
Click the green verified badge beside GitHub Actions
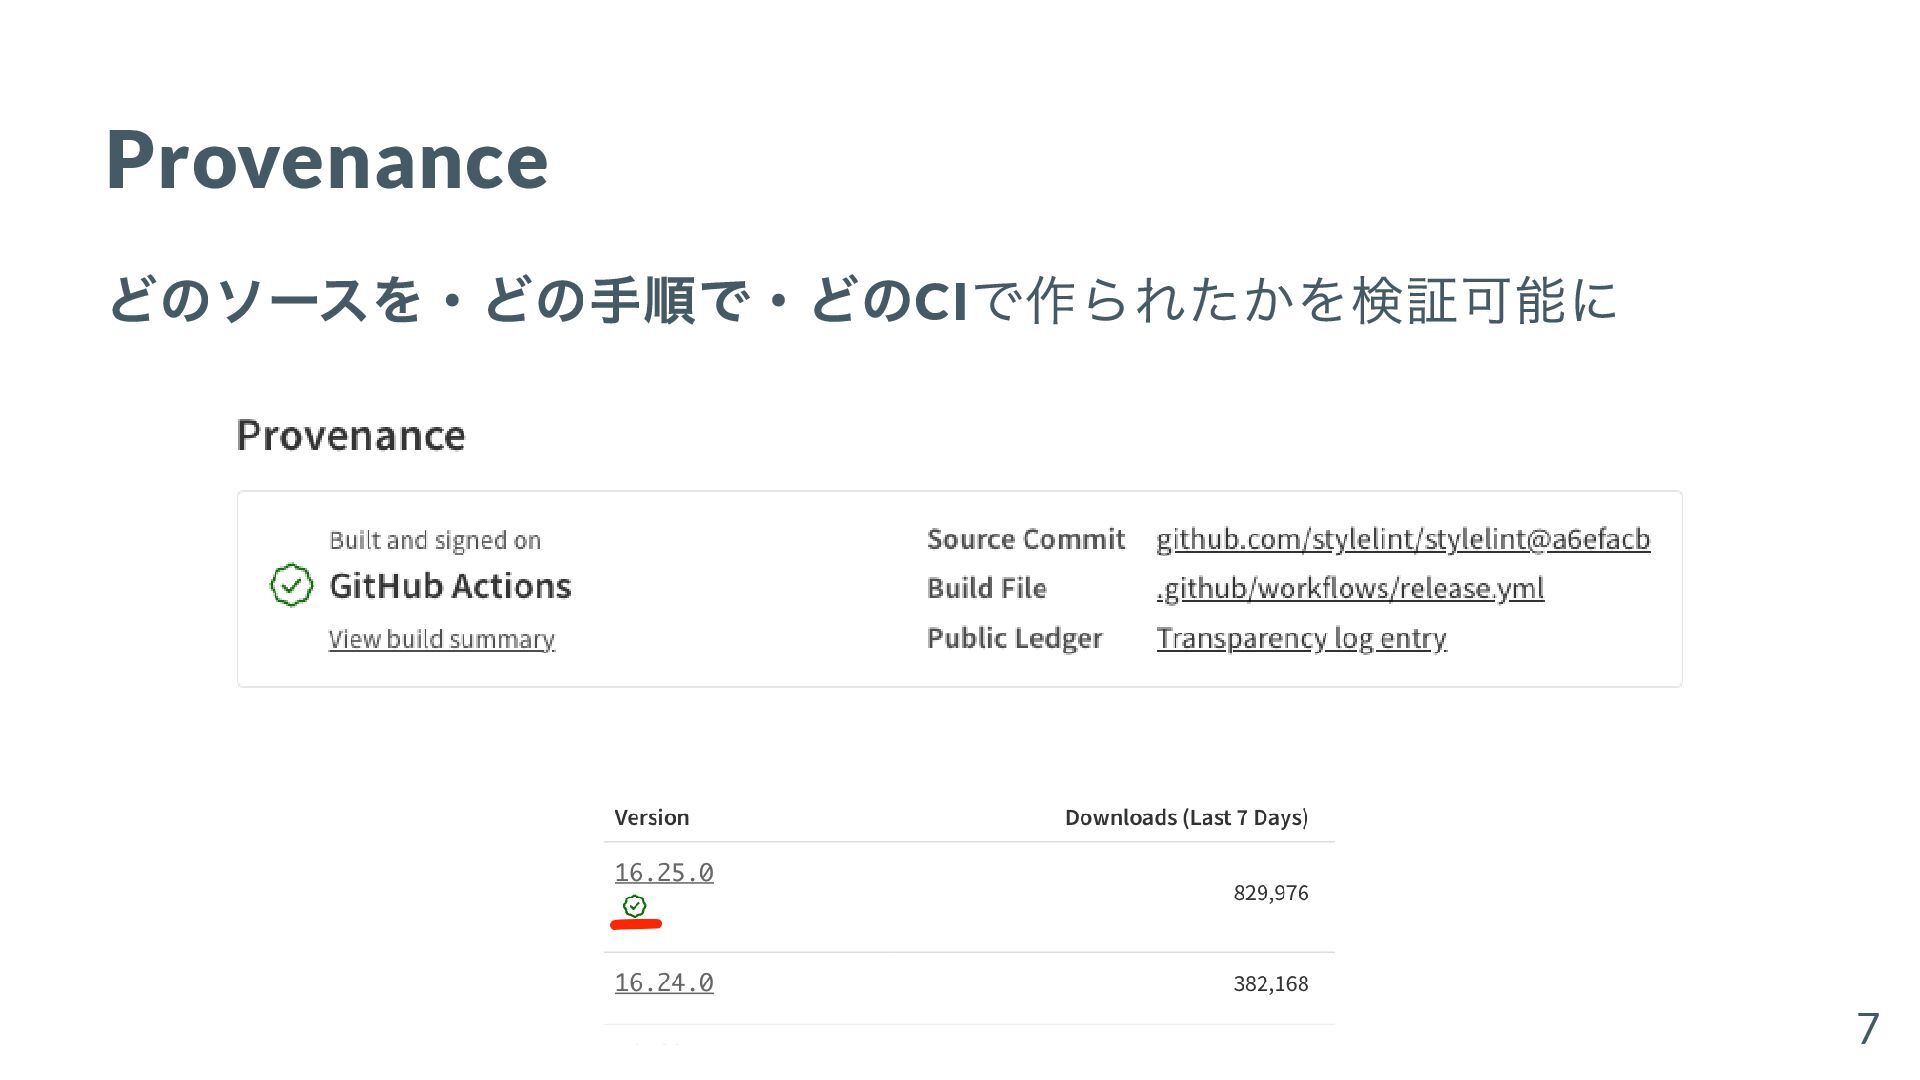(x=291, y=585)
